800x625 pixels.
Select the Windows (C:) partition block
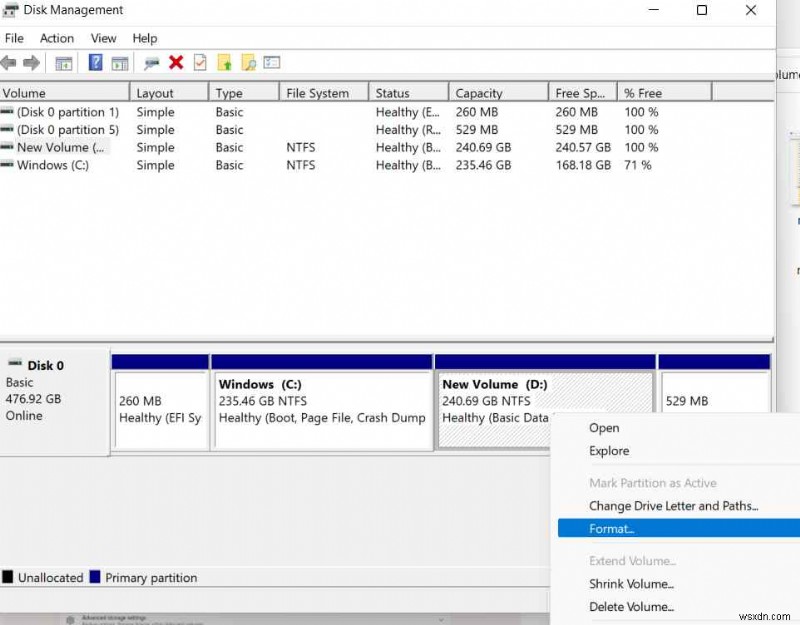[x=320, y=400]
